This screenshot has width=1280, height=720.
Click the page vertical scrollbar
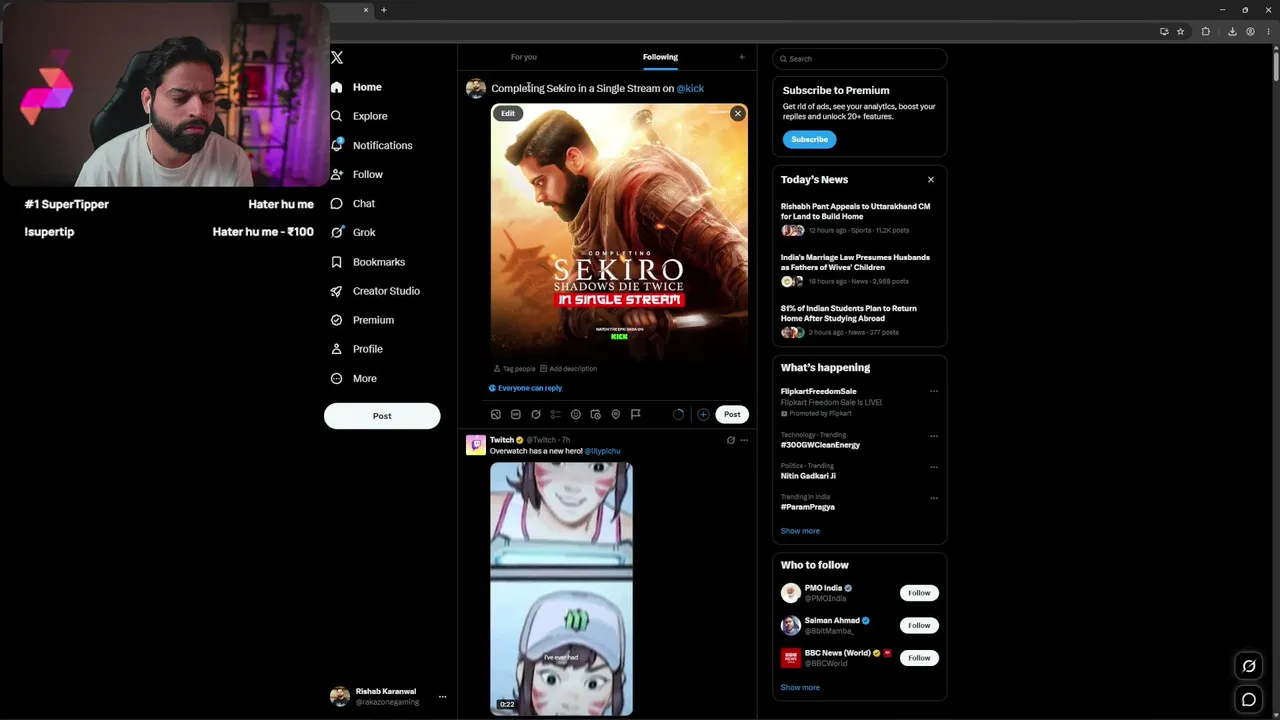pos(1276,66)
